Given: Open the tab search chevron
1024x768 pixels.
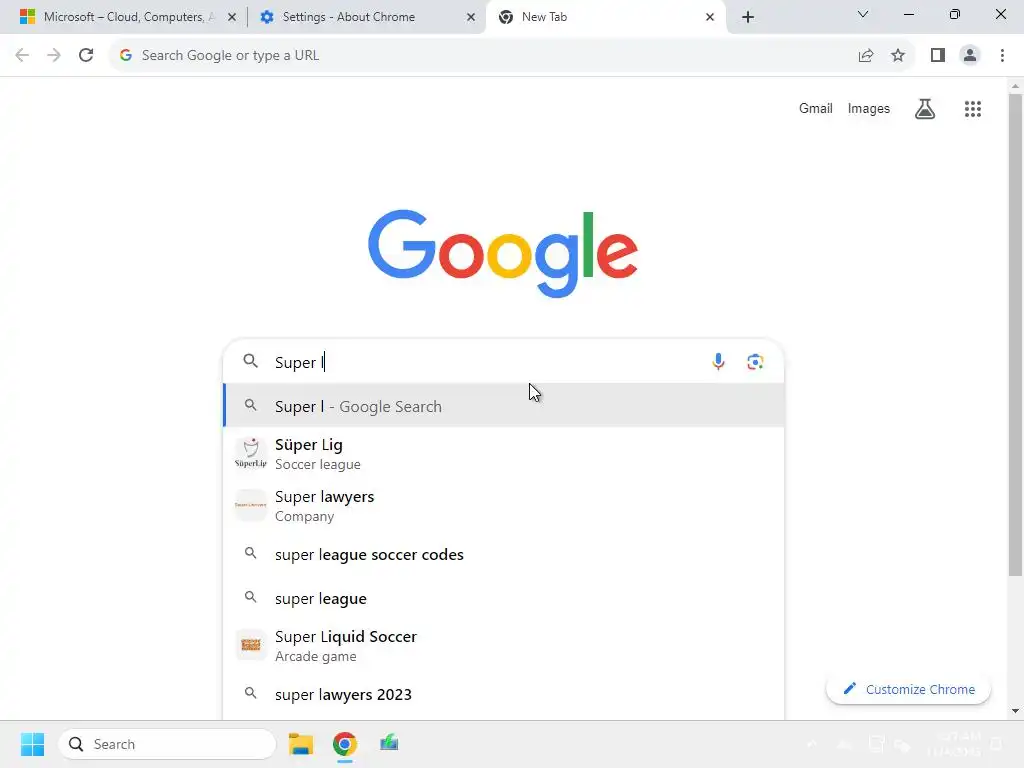Looking at the screenshot, I should (x=863, y=14).
